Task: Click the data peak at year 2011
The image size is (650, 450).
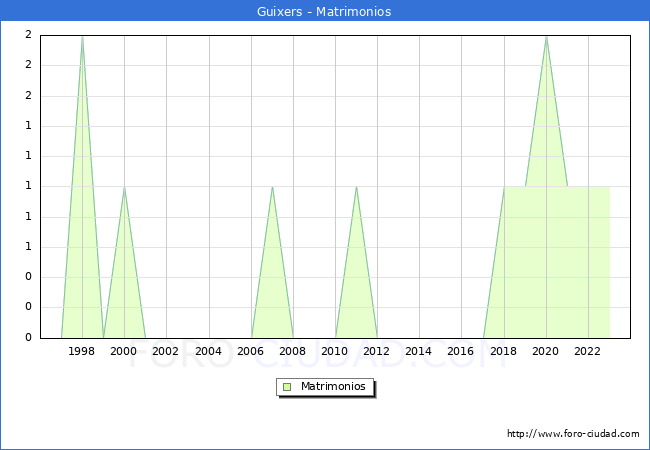Action: click(x=356, y=187)
